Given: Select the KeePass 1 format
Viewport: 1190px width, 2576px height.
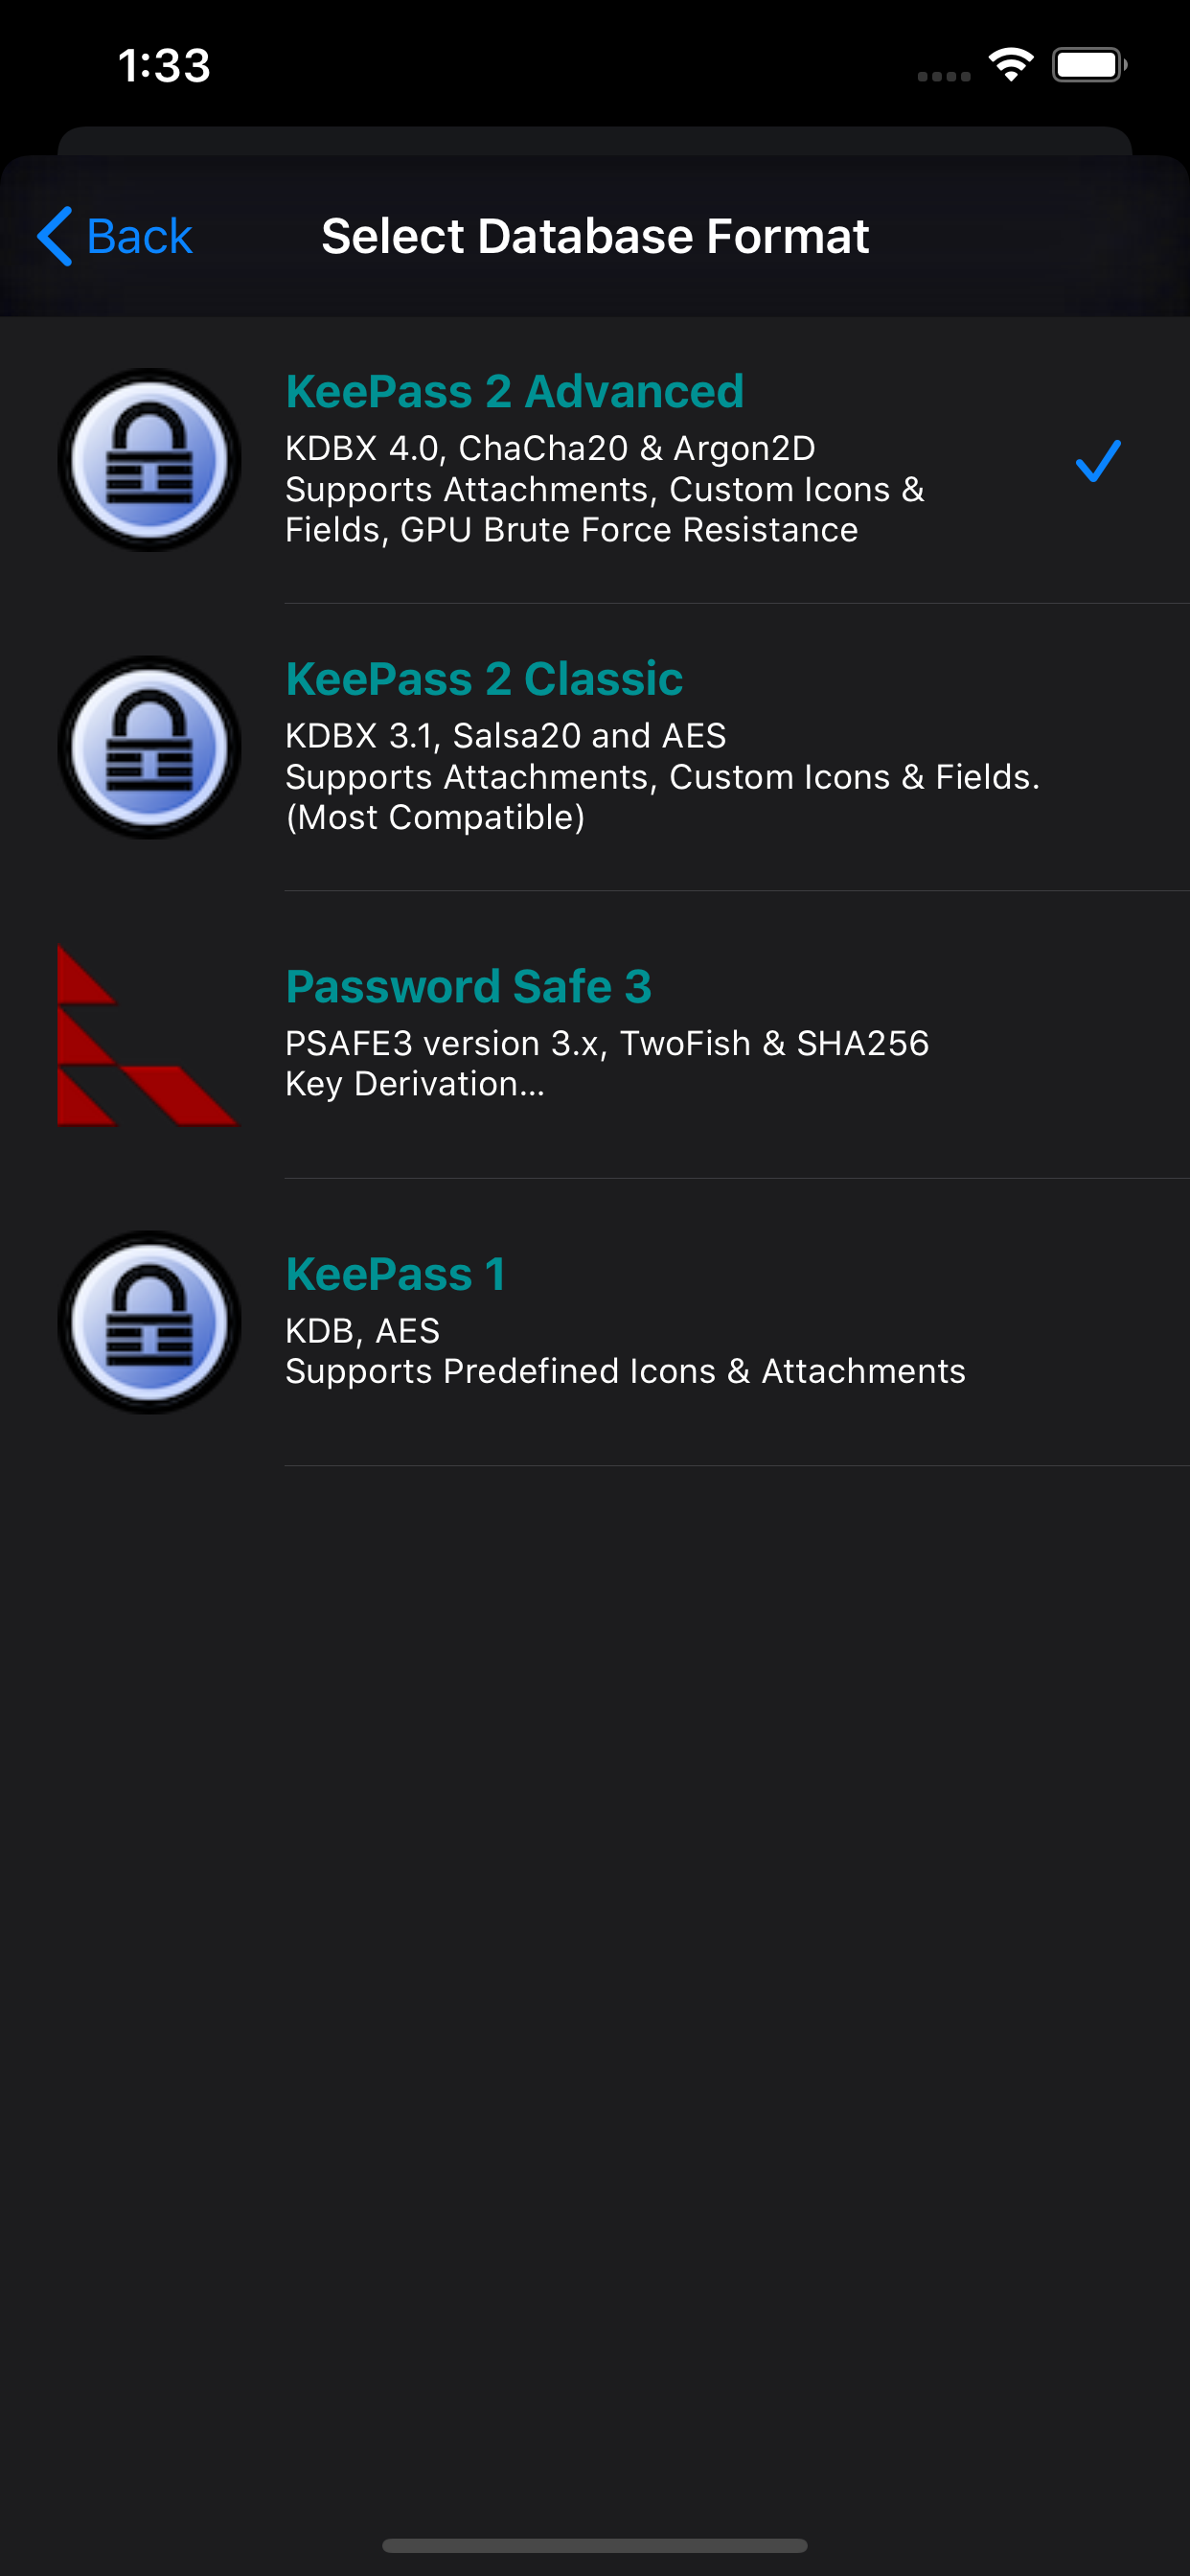Looking at the screenshot, I should (595, 1322).
